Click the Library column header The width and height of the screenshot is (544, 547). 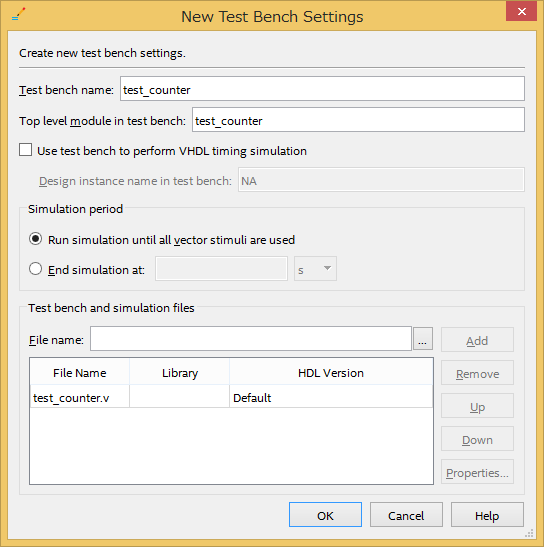click(180, 372)
